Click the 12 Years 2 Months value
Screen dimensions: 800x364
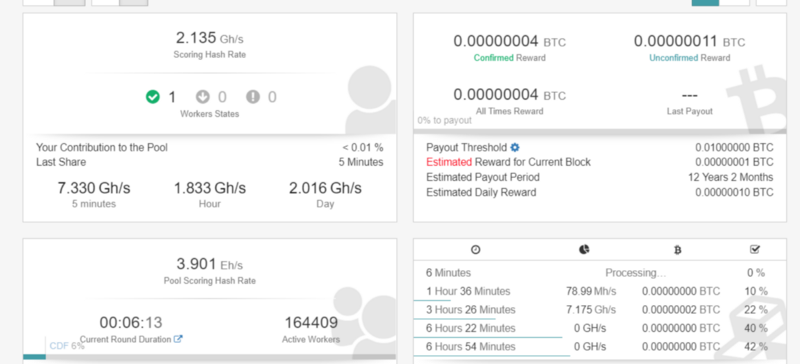pos(731,177)
